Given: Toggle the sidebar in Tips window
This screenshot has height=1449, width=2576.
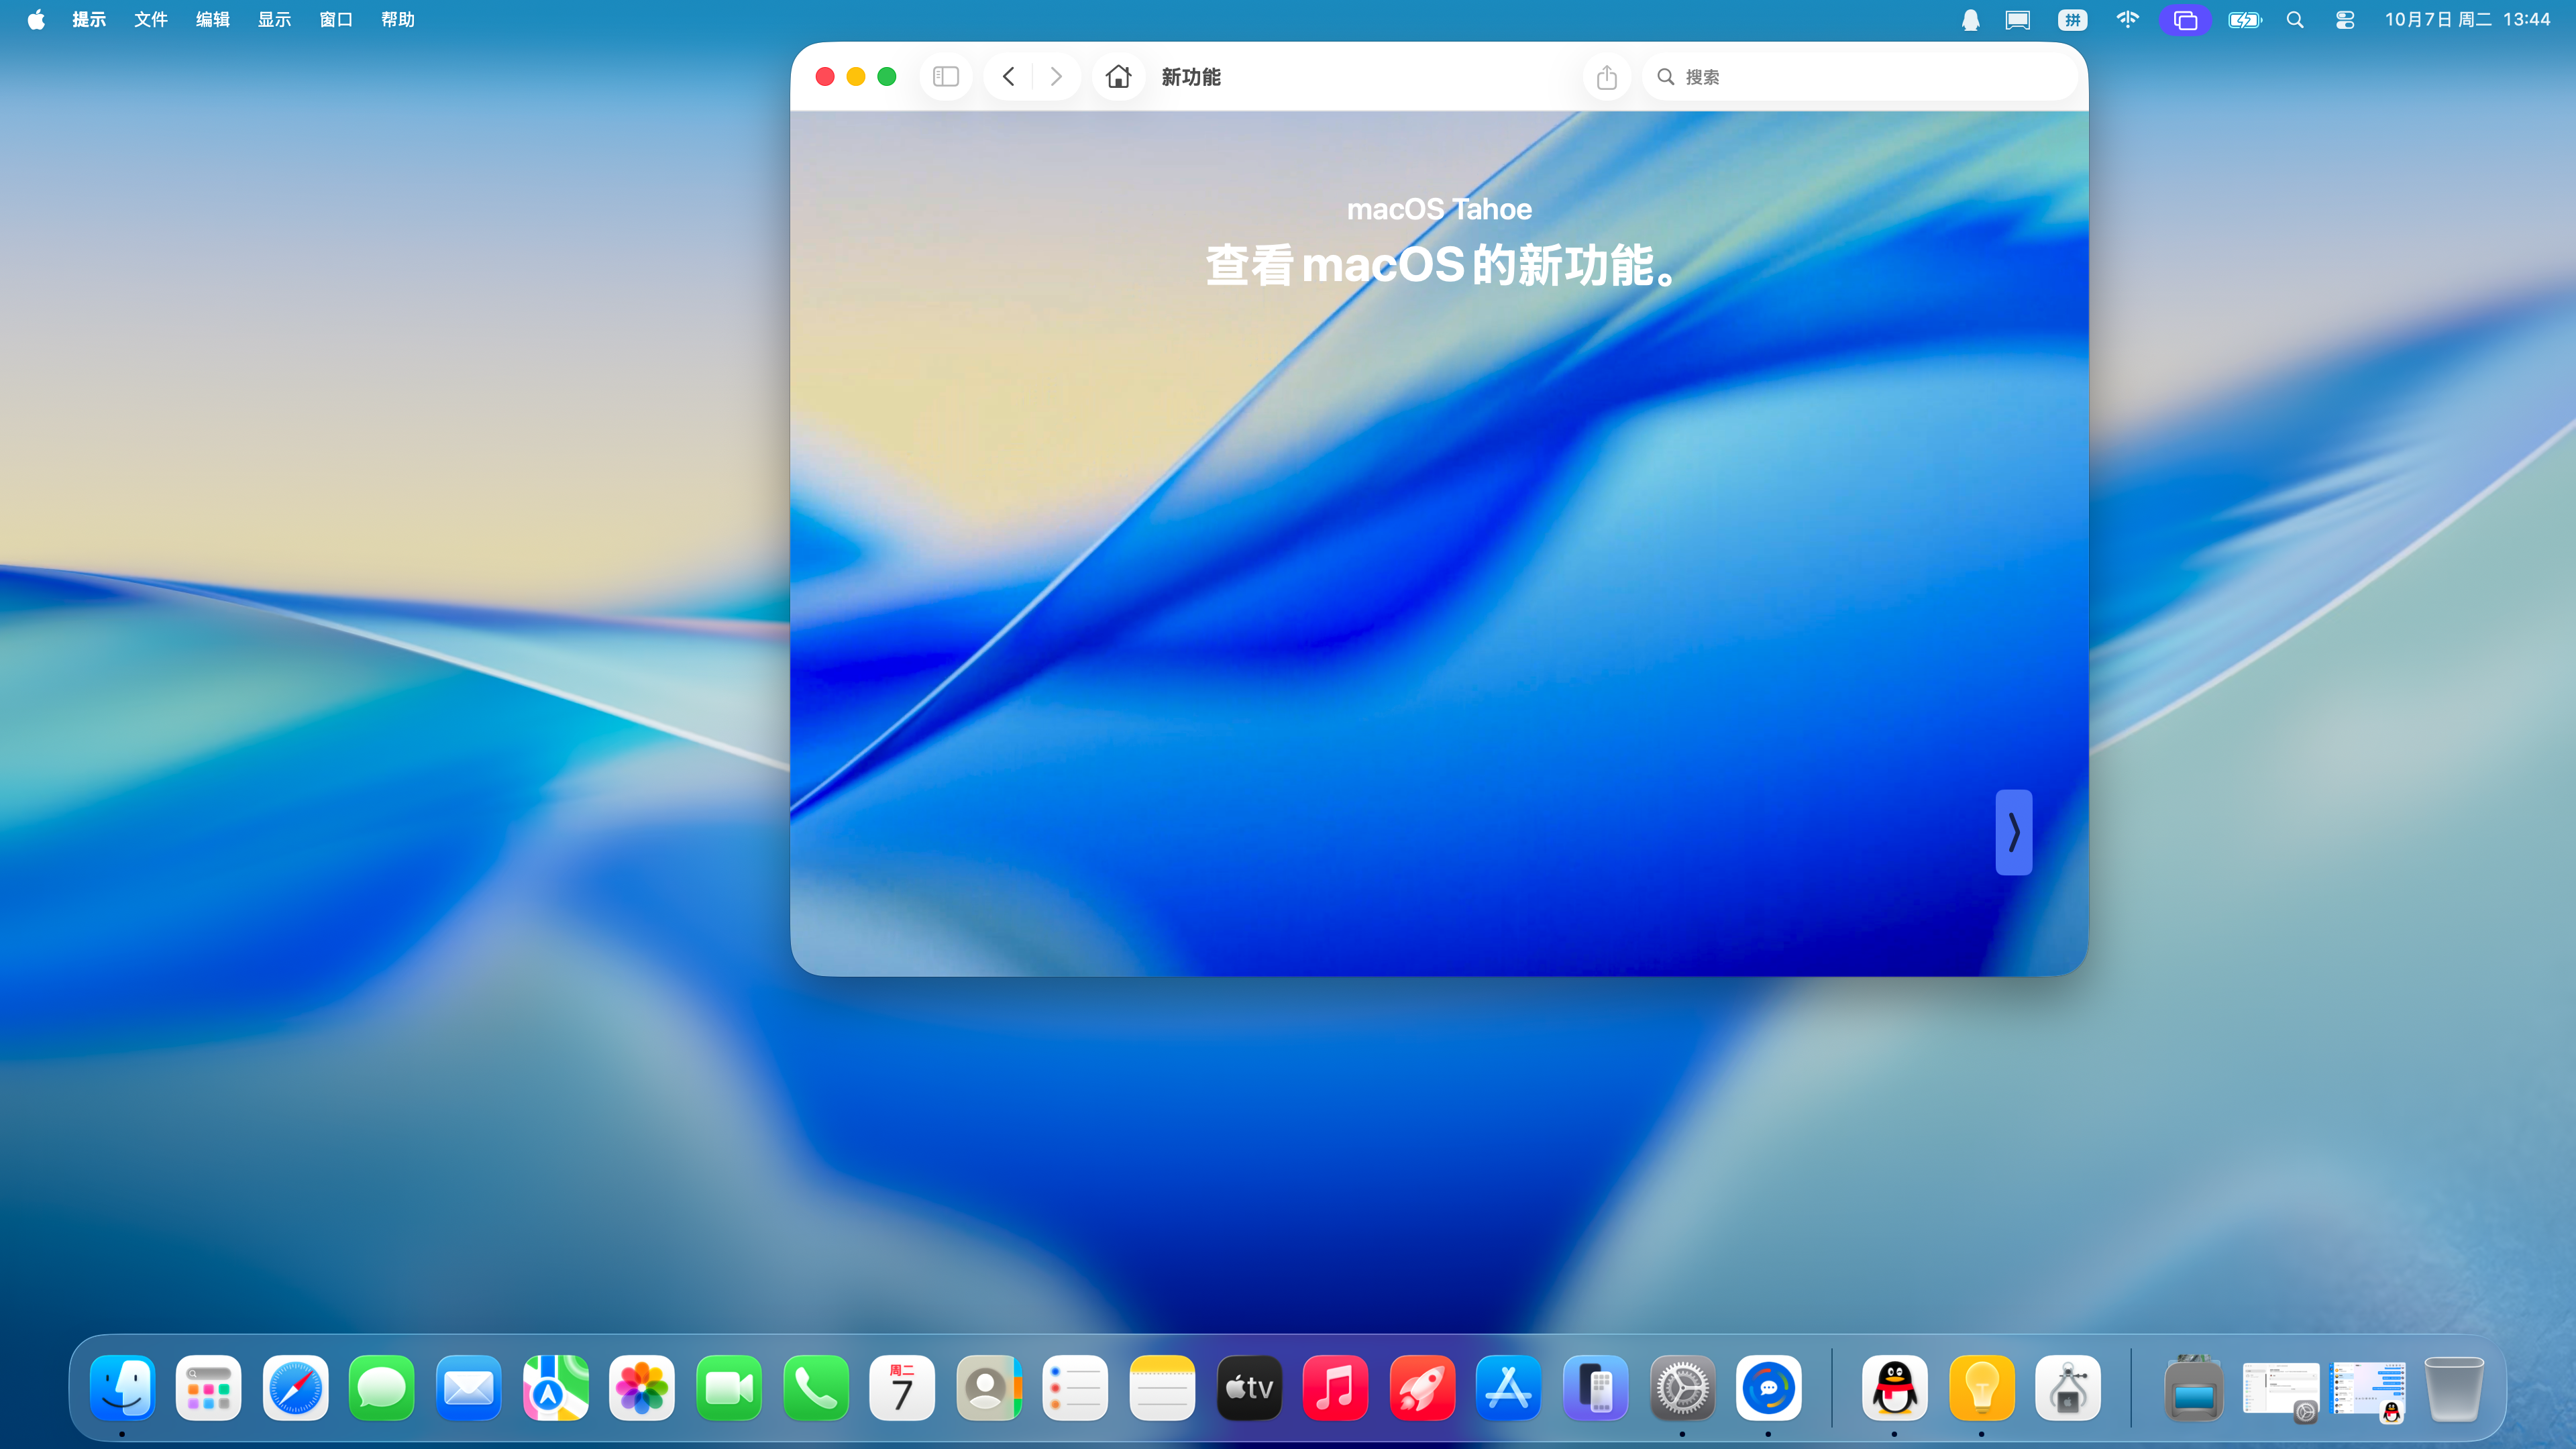Looking at the screenshot, I should 945,77.
